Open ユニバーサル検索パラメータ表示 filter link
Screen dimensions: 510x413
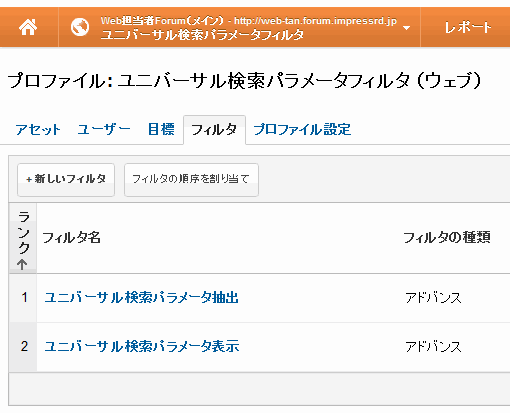click(x=142, y=346)
